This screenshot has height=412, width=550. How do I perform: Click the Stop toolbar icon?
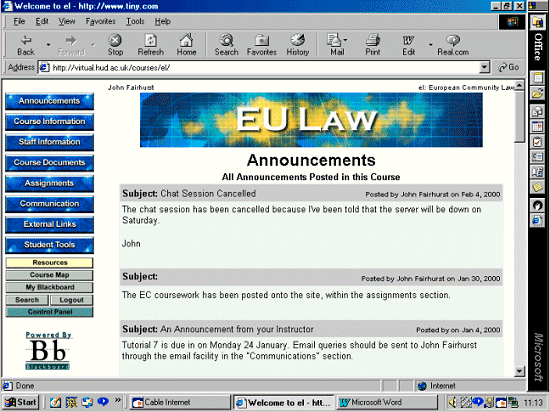click(115, 40)
